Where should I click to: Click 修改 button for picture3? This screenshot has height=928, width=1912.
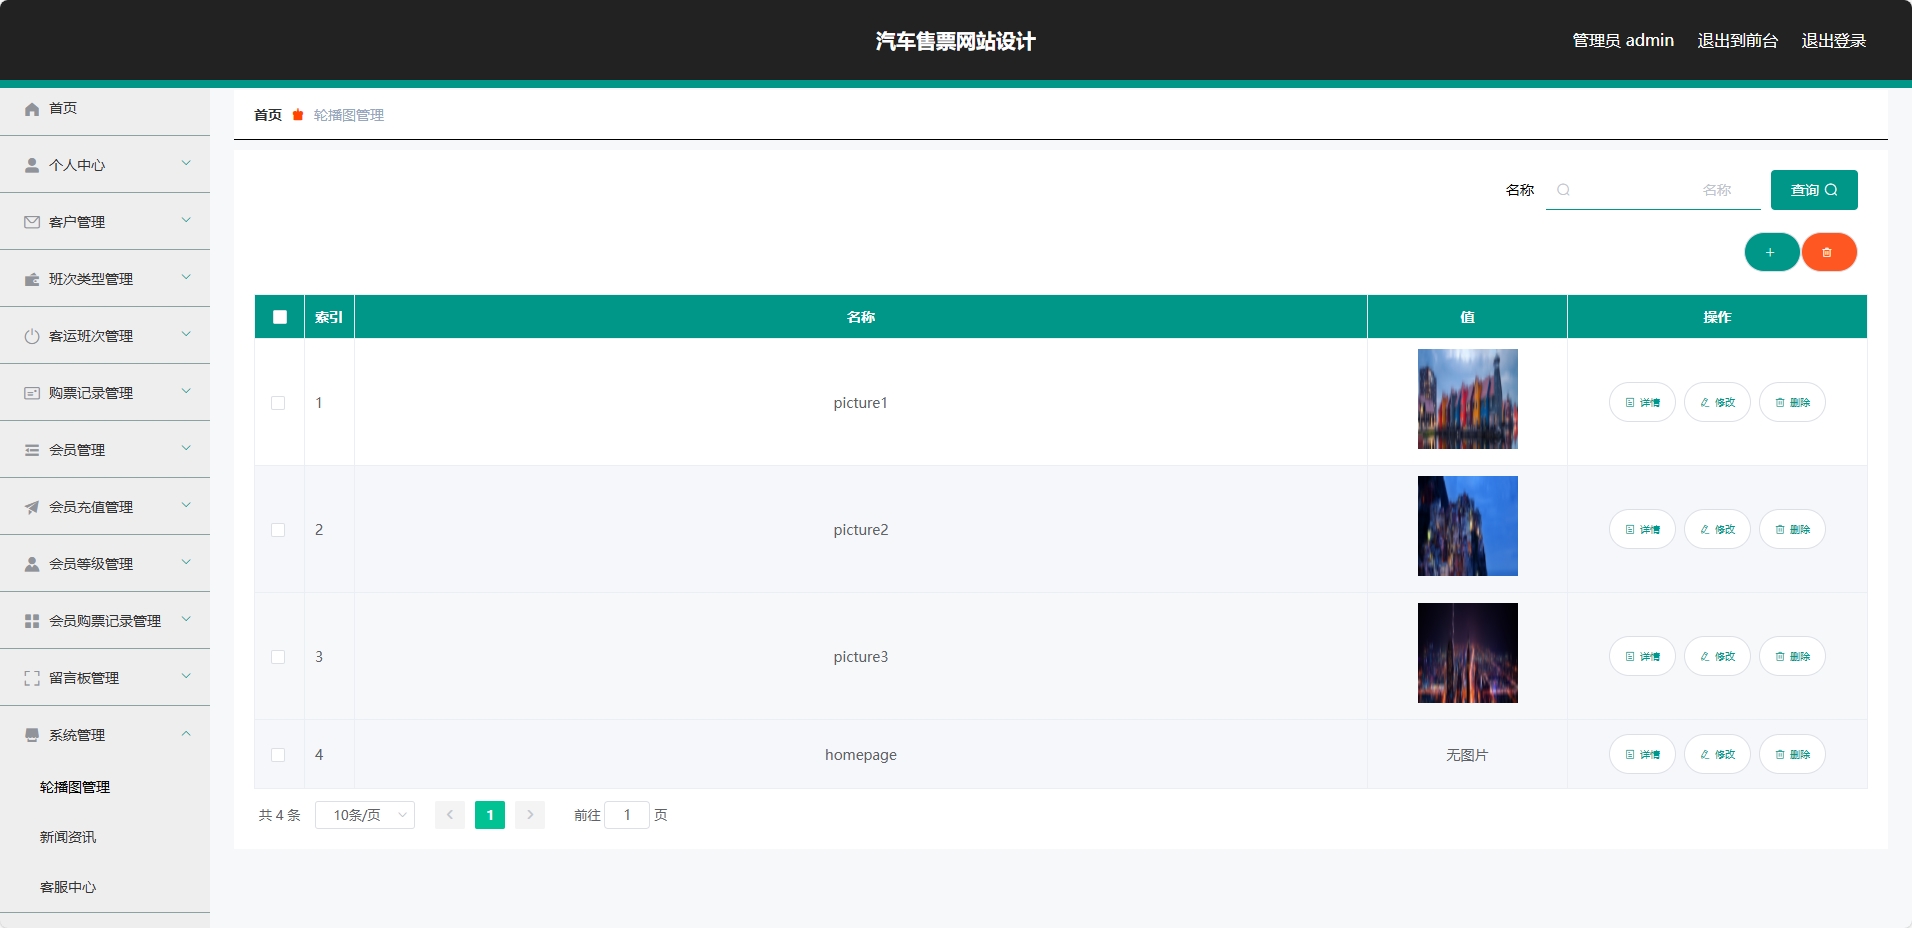[1717, 656]
